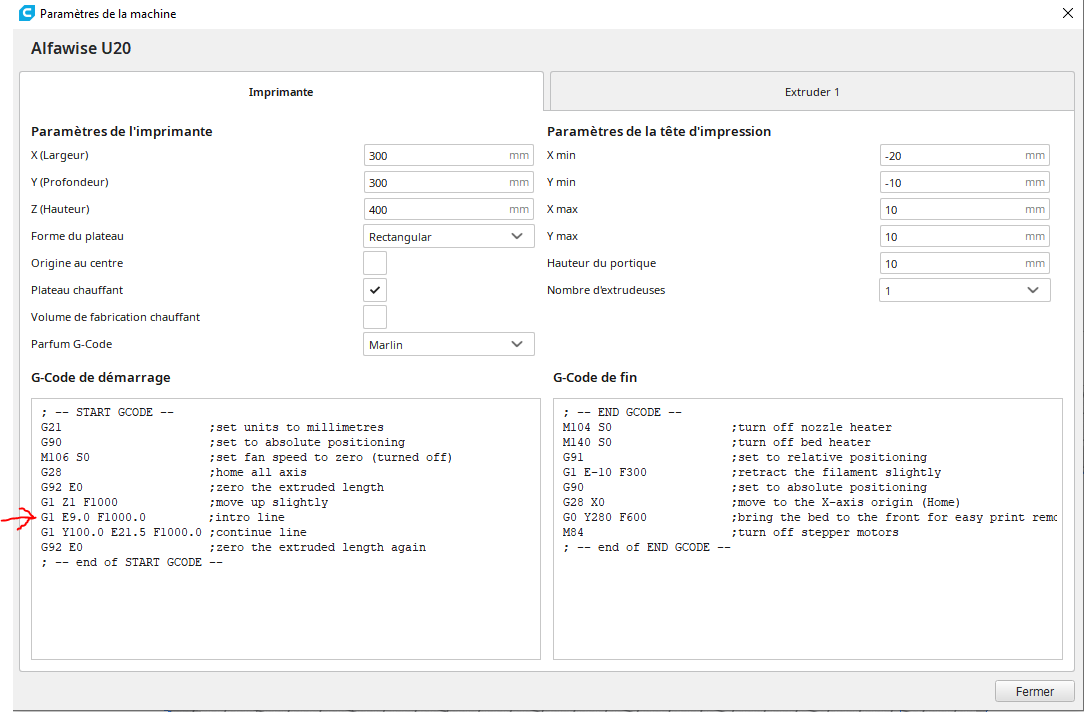This screenshot has height=712, width=1084.
Task: Click the Alfawise U20 heading
Action: pos(81,48)
